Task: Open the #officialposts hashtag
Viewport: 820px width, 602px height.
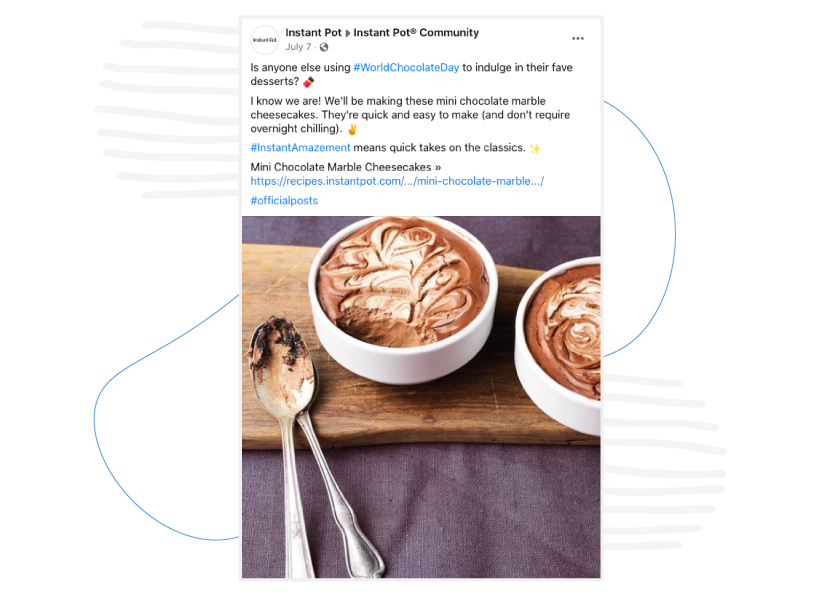Action: pyautogui.click(x=284, y=200)
